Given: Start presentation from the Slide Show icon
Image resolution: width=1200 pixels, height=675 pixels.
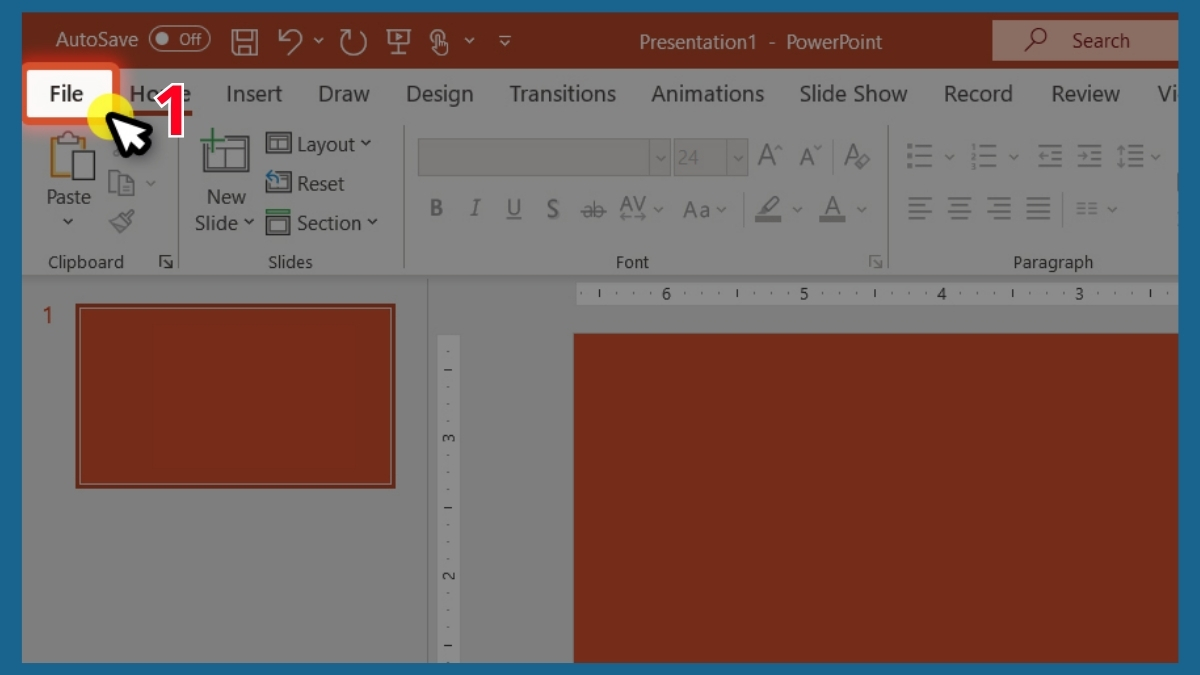Looking at the screenshot, I should [x=398, y=40].
